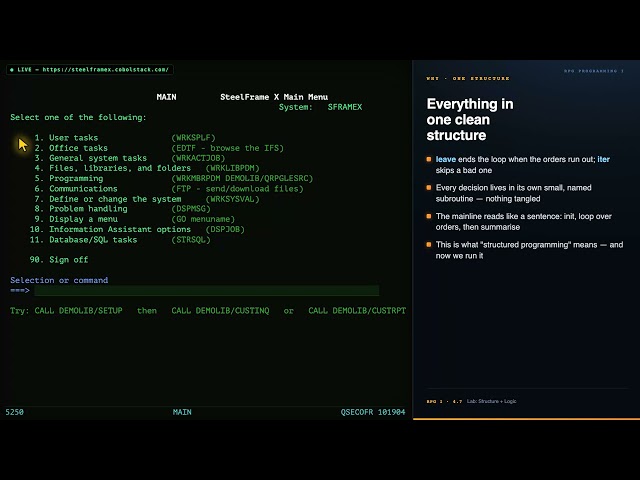Image resolution: width=640 pixels, height=480 pixels.
Task: Open option 8 Problem handling
Action: (81, 209)
